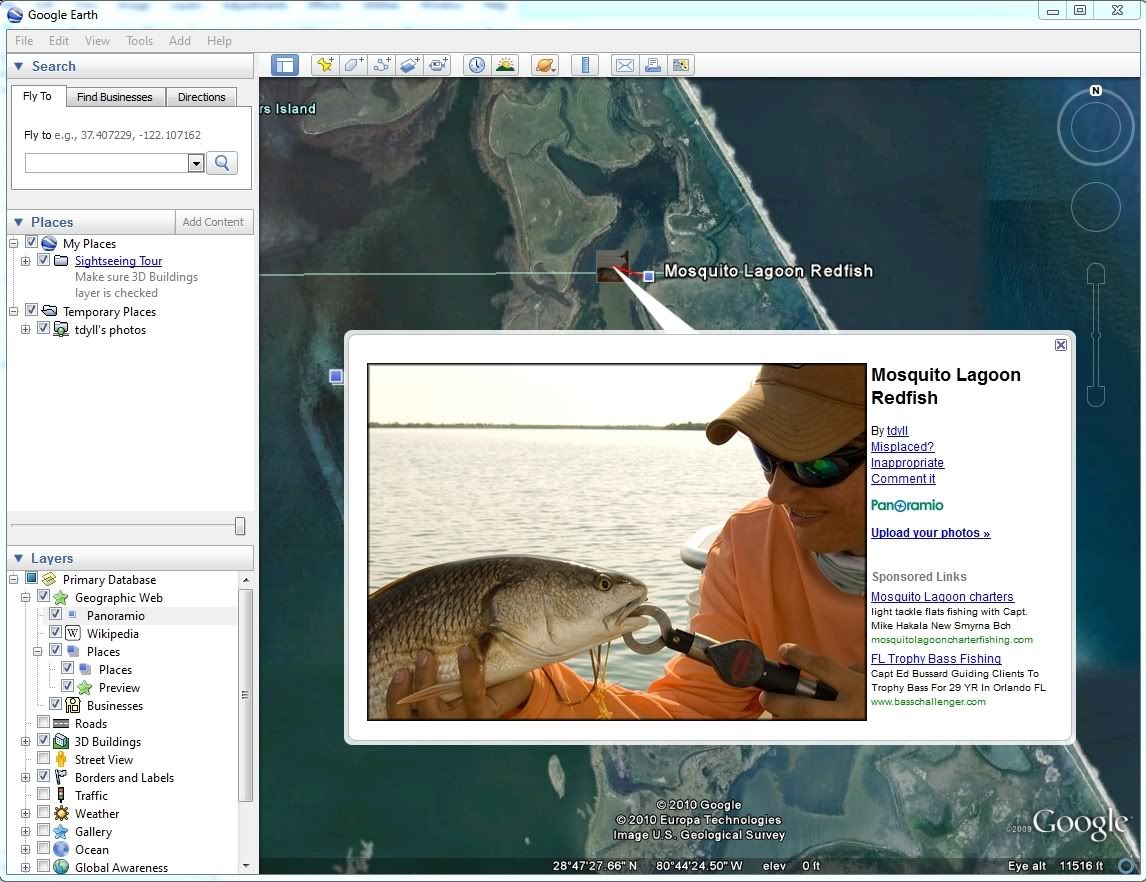
Task: Open the Mosquito Lagoon charters sponsored link
Action: point(943,597)
